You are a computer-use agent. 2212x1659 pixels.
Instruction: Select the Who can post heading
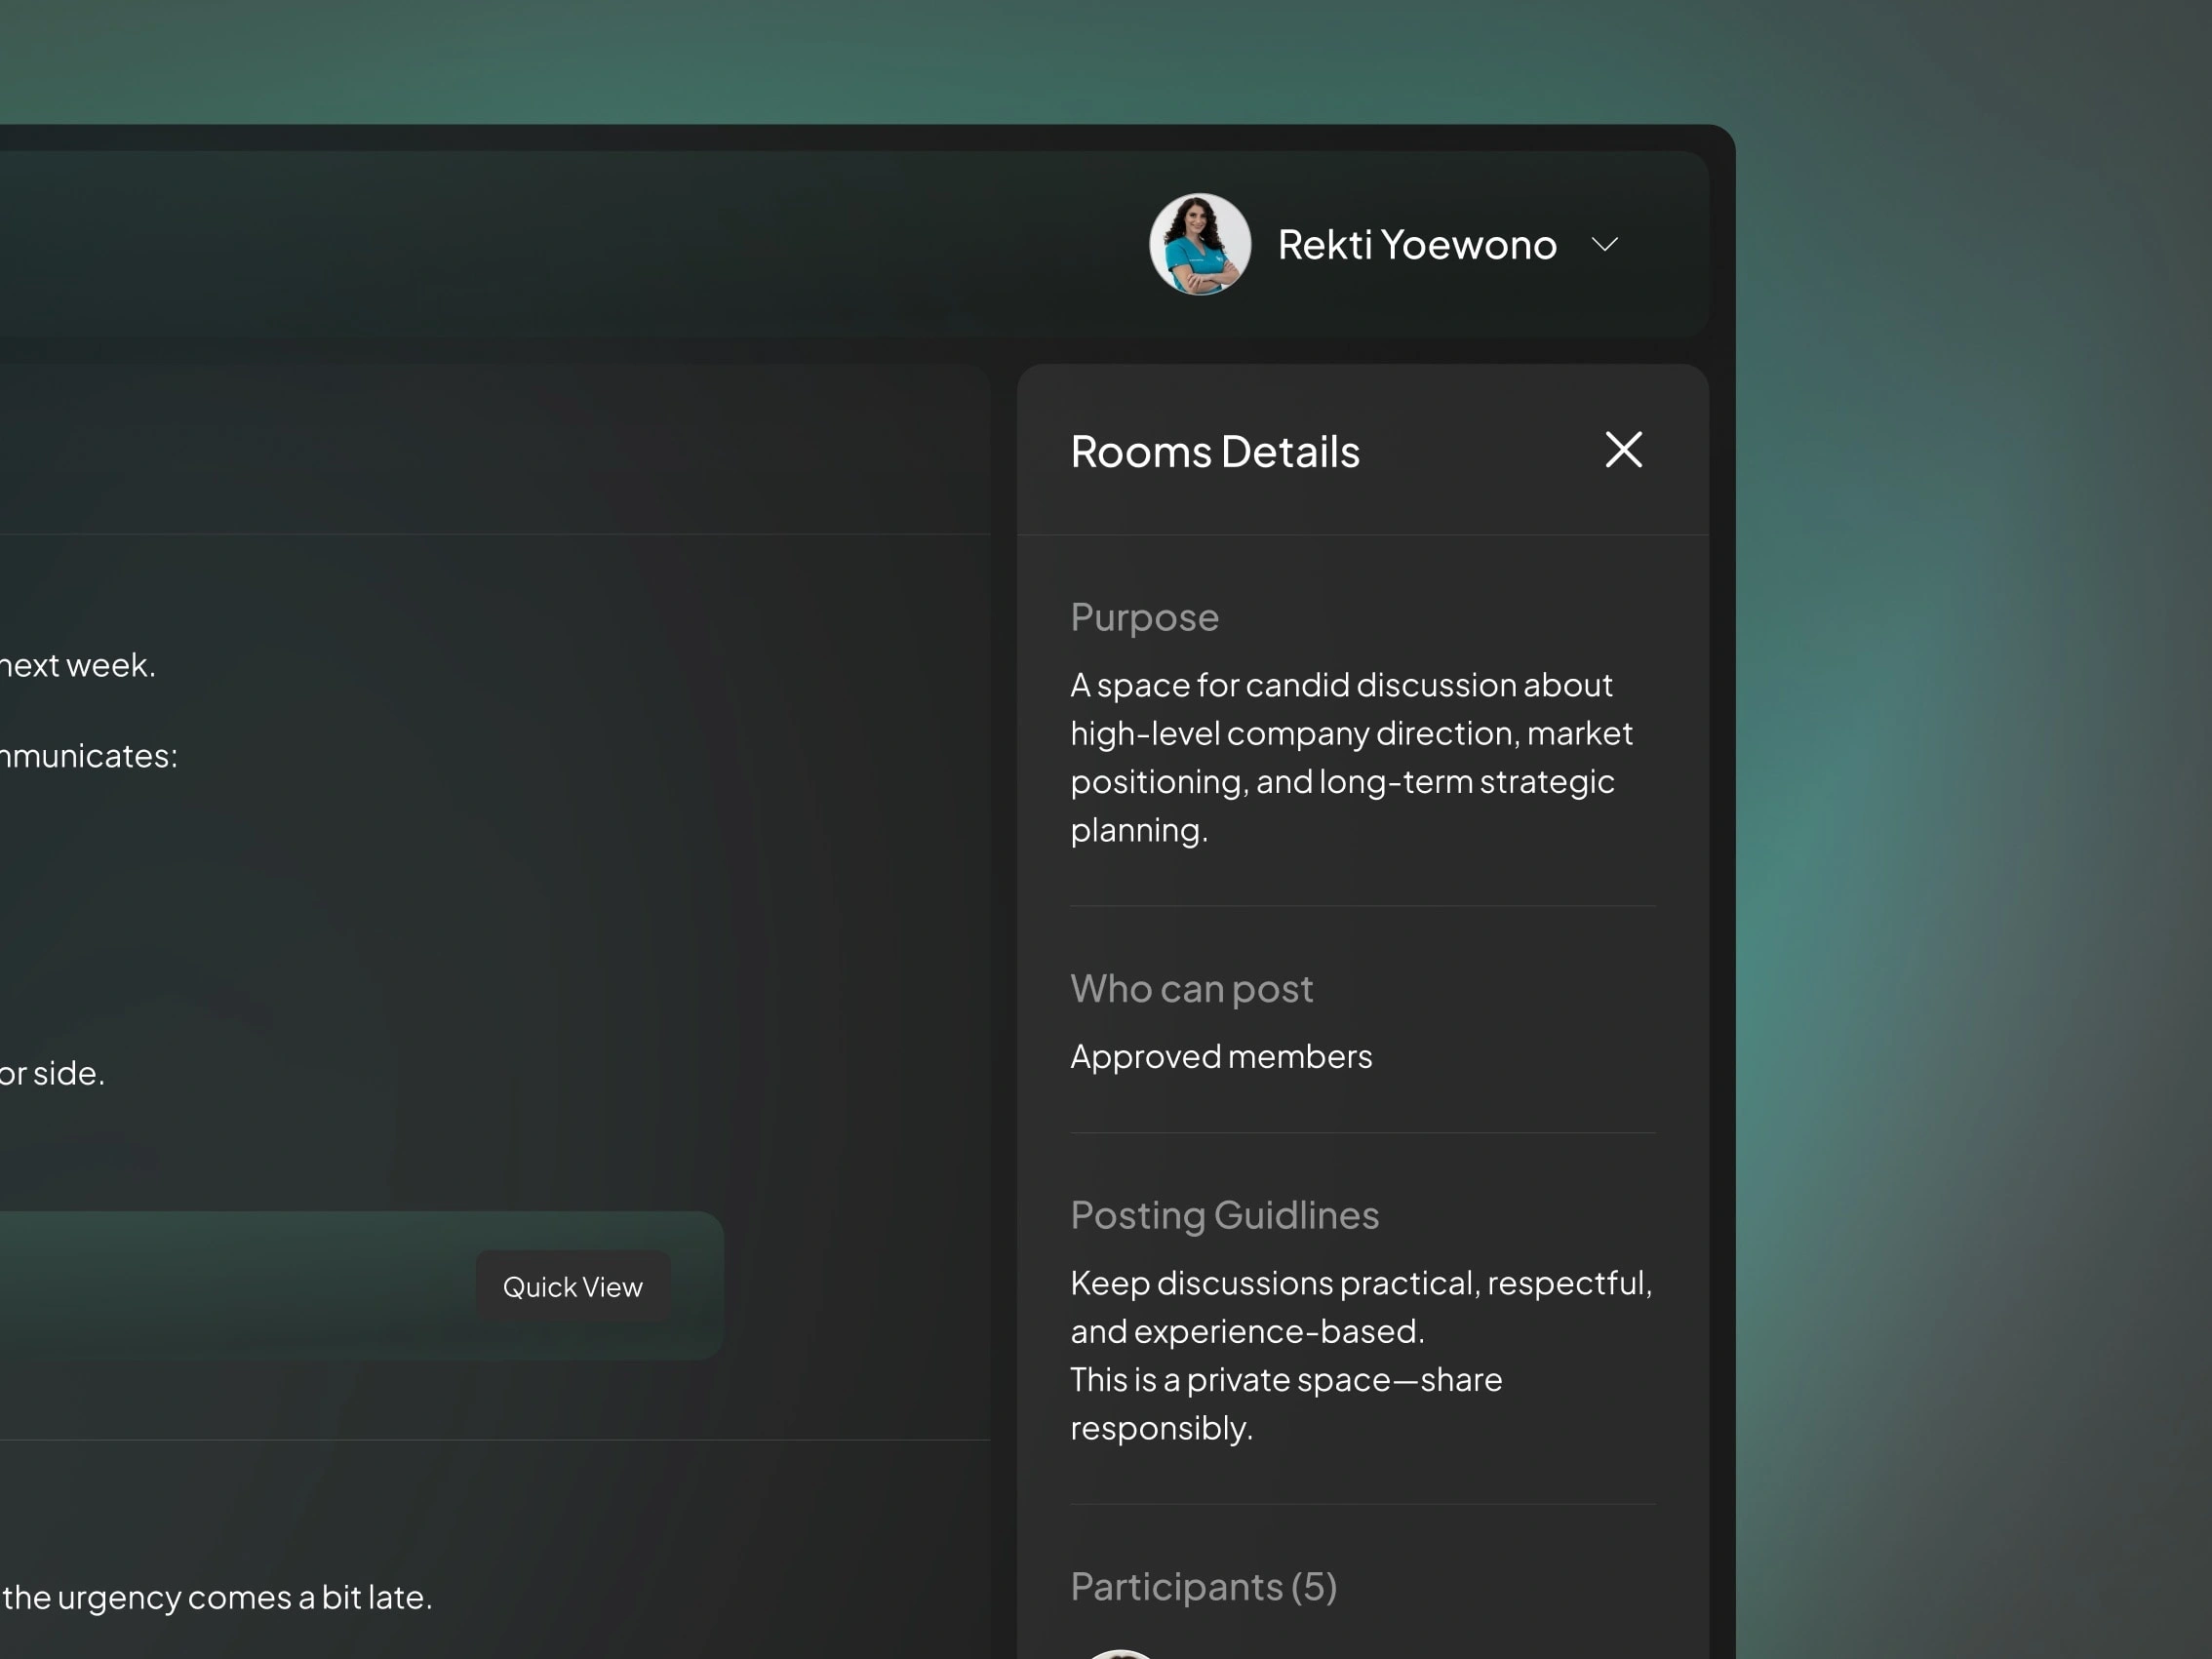click(x=1190, y=988)
